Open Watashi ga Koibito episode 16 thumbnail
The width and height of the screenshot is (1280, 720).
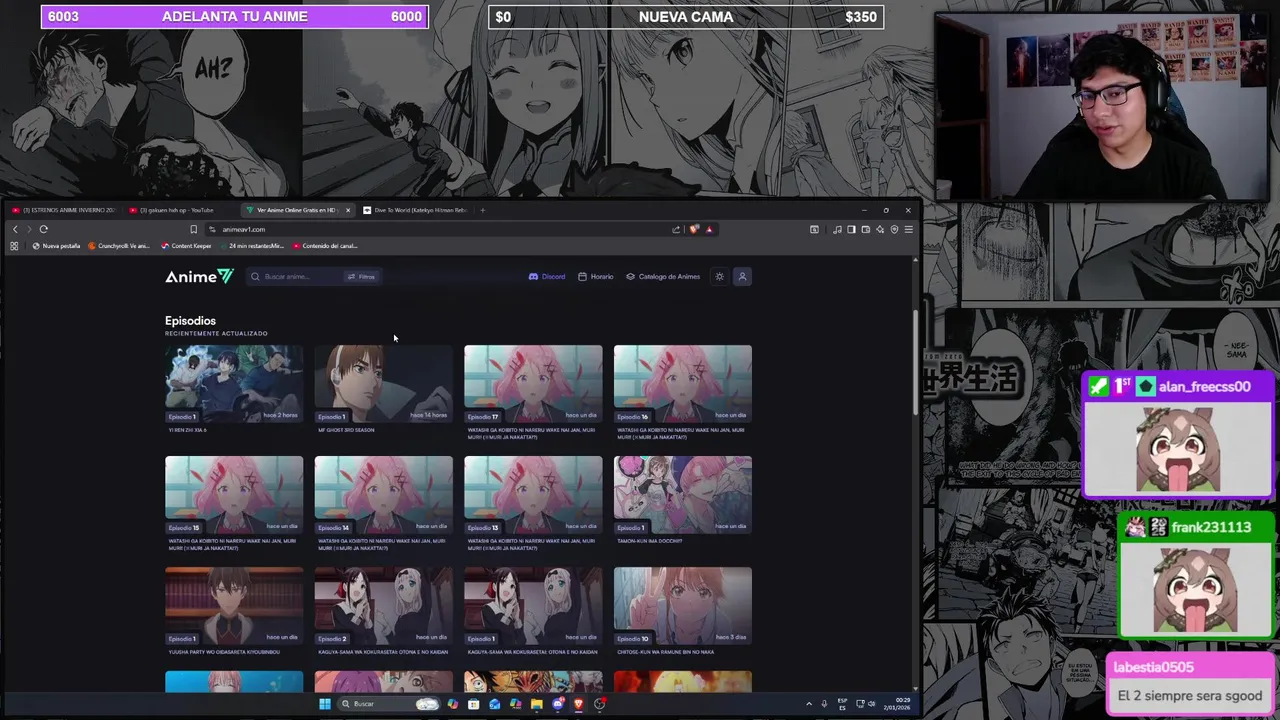point(682,383)
